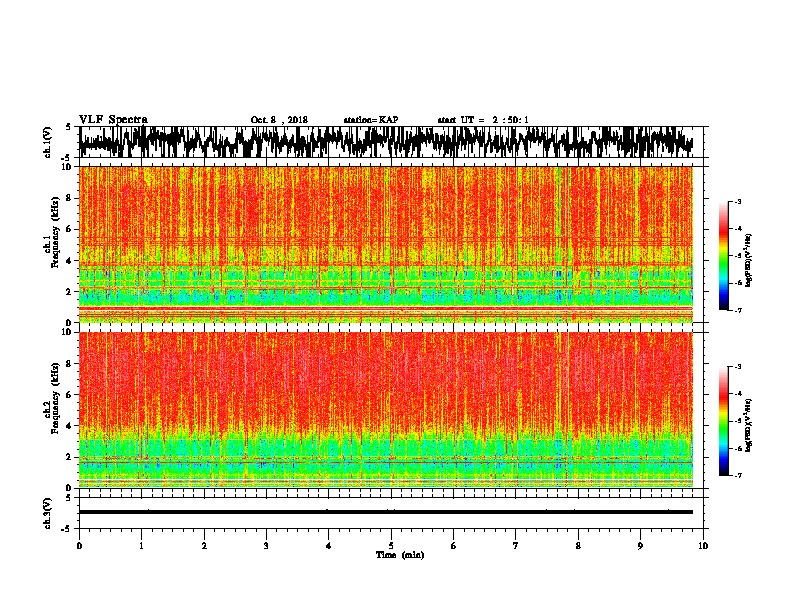Image resolution: width=792 pixels, height=612 pixels.
Task: Click time axis tick label '3'
Action: click(x=266, y=546)
